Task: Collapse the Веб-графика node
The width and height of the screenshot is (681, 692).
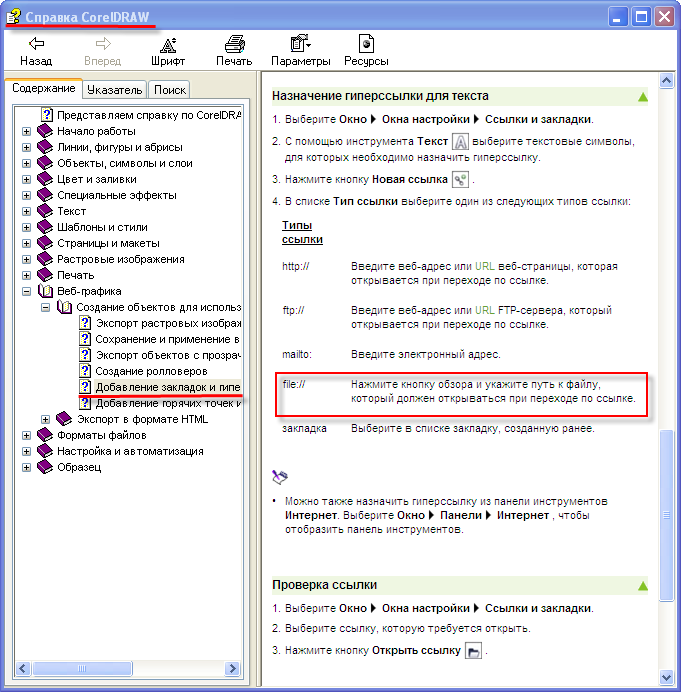Action: (26, 291)
